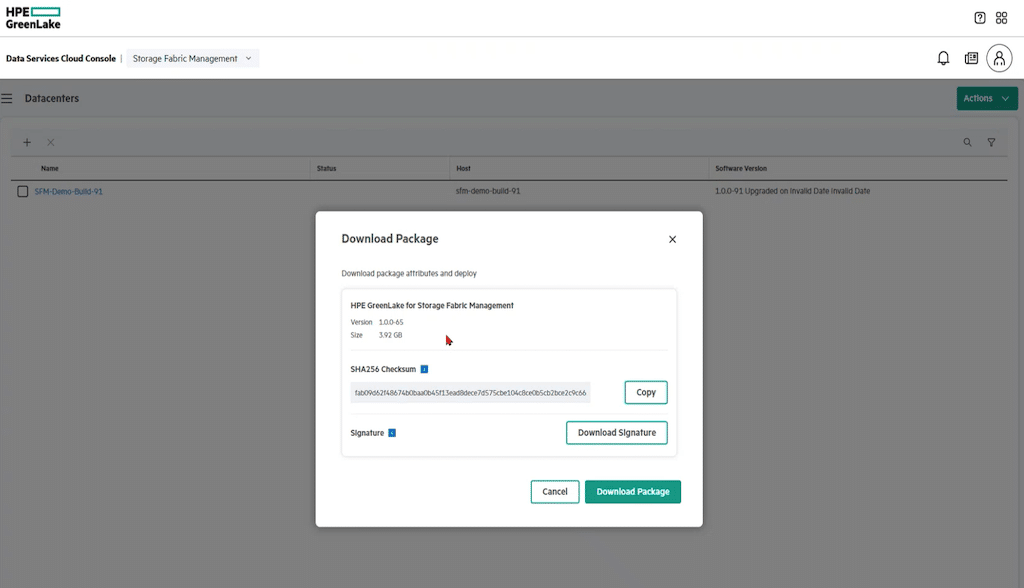Open the hamburger navigation menu

7,98
